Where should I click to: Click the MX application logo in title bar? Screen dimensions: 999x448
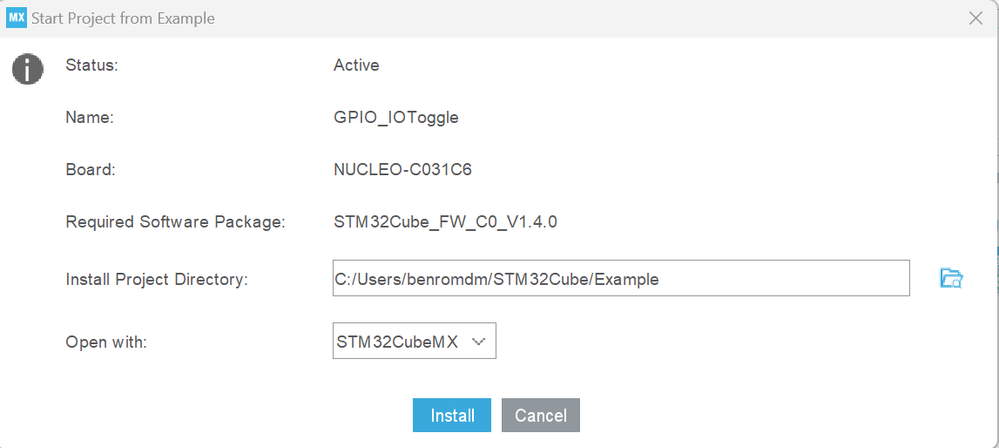pos(16,18)
